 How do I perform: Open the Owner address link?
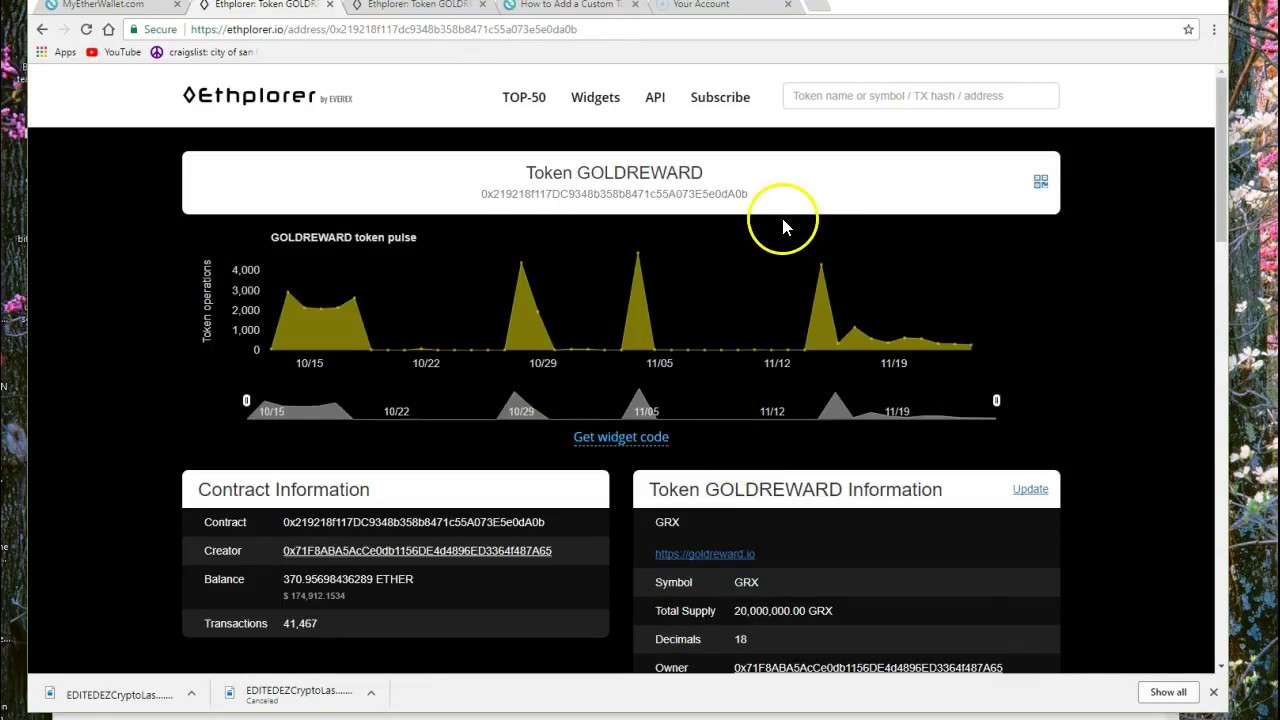pyautogui.click(x=868, y=667)
